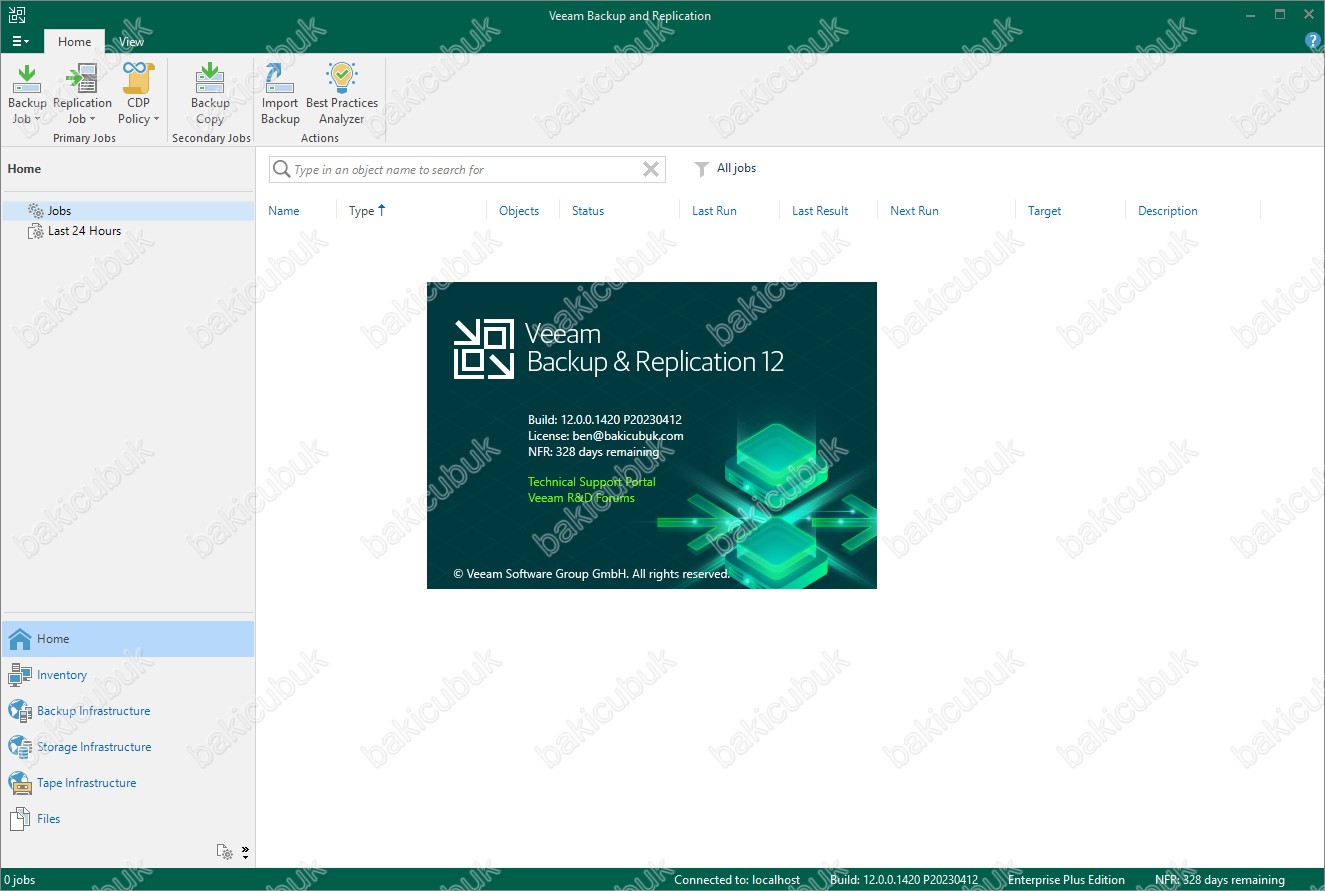
Task: Switch to the View ribbon tab
Action: [131, 42]
